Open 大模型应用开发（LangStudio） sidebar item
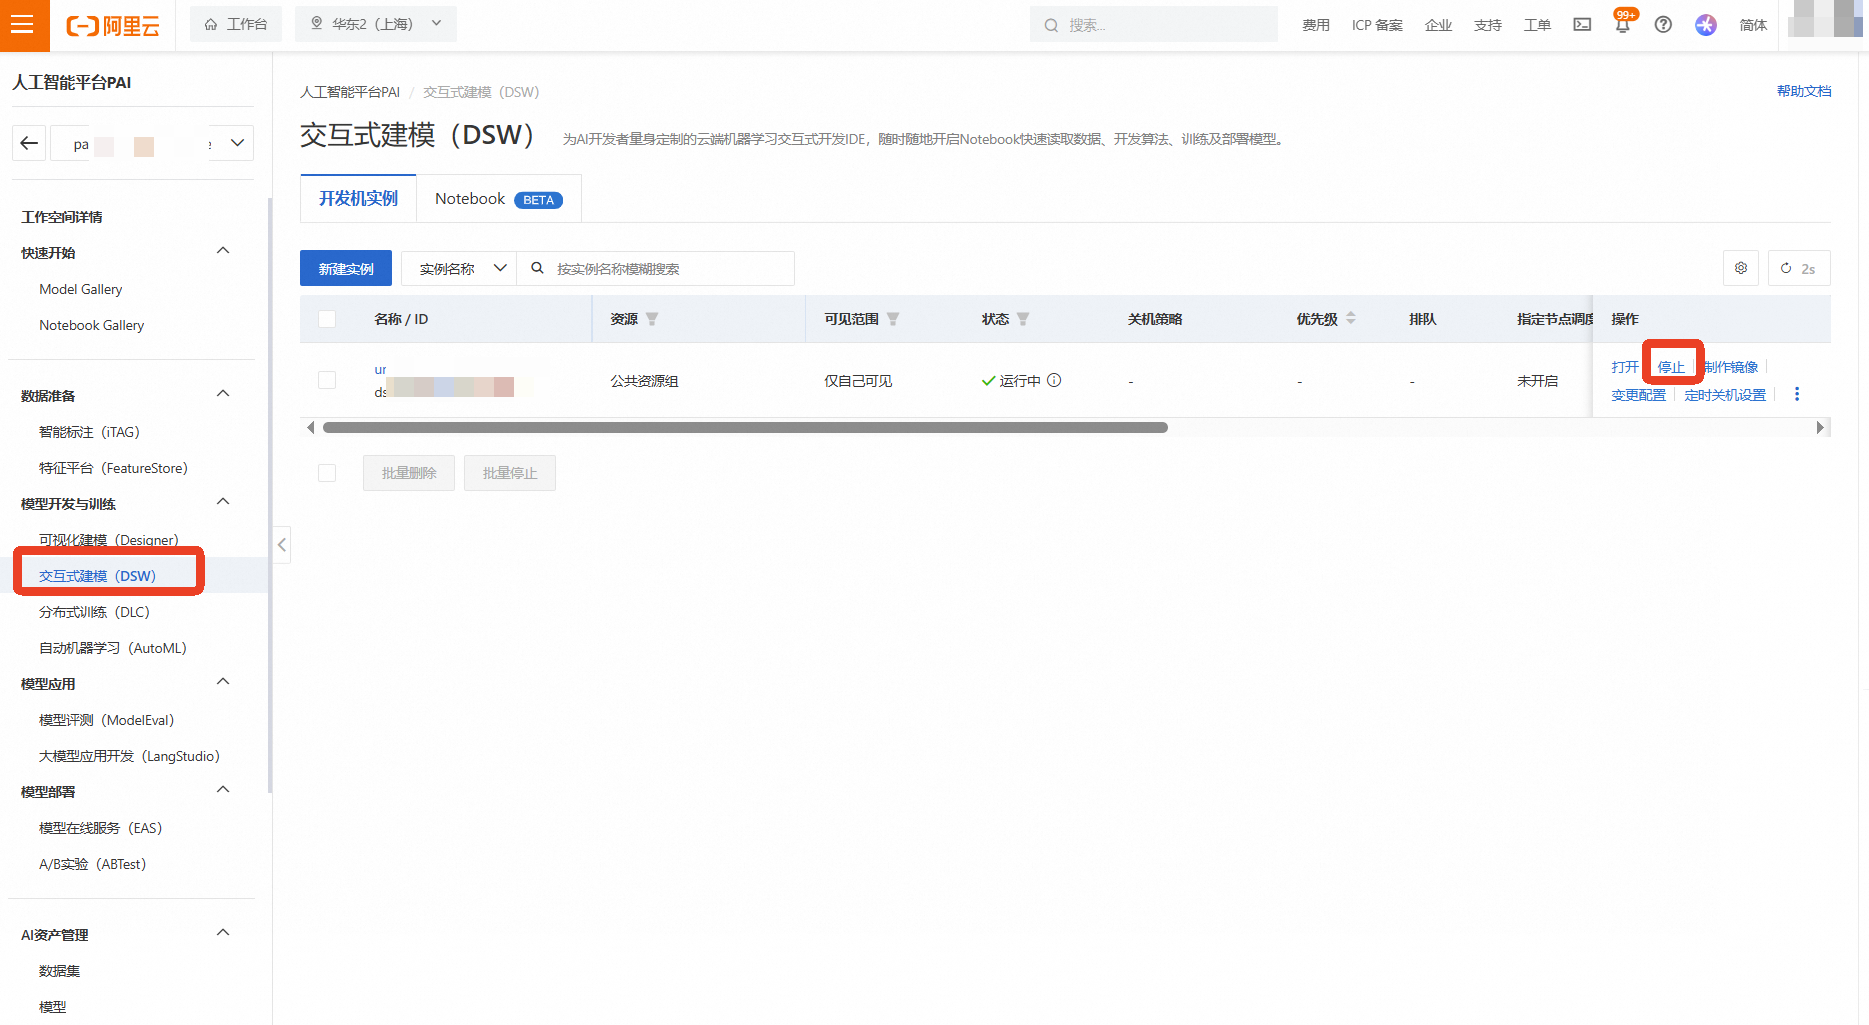1869x1025 pixels. [x=129, y=756]
